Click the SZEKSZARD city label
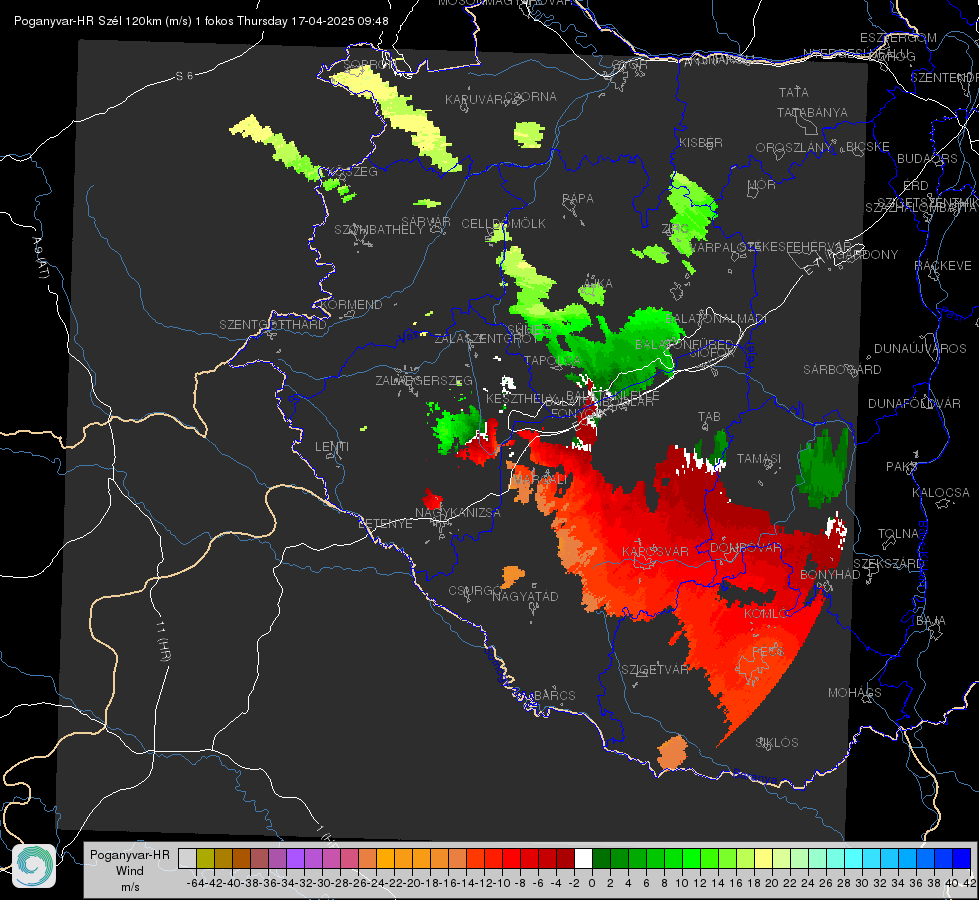The image size is (979, 900). (888, 564)
